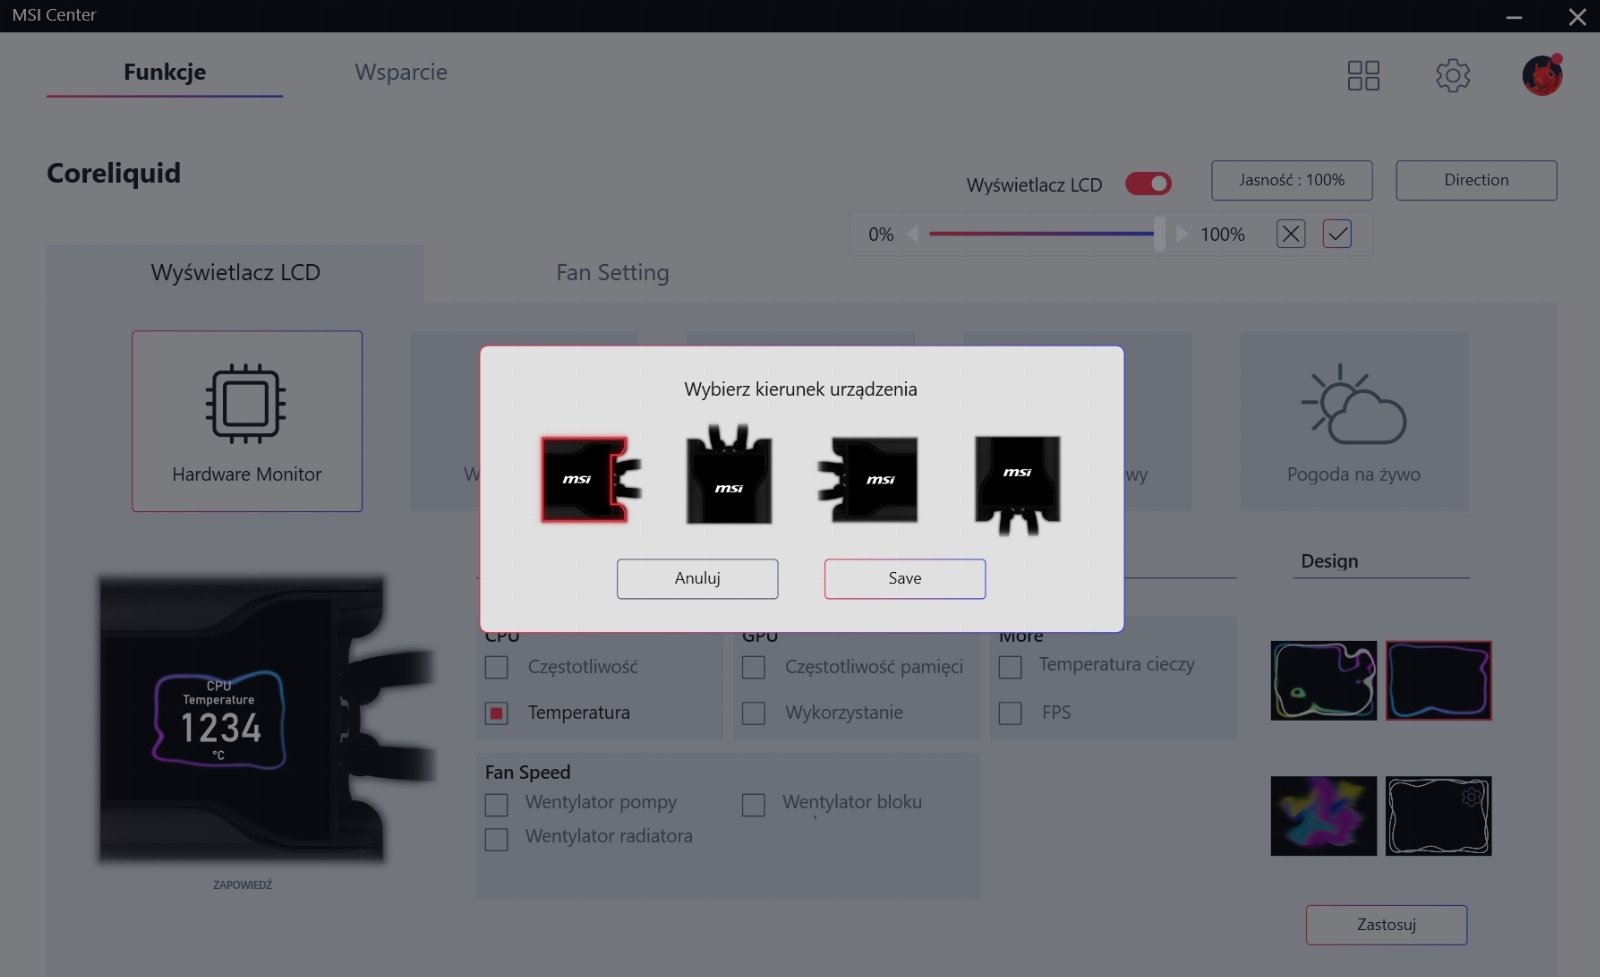The height and width of the screenshot is (977, 1600).
Task: Open the apps grid view icon
Action: (1363, 75)
